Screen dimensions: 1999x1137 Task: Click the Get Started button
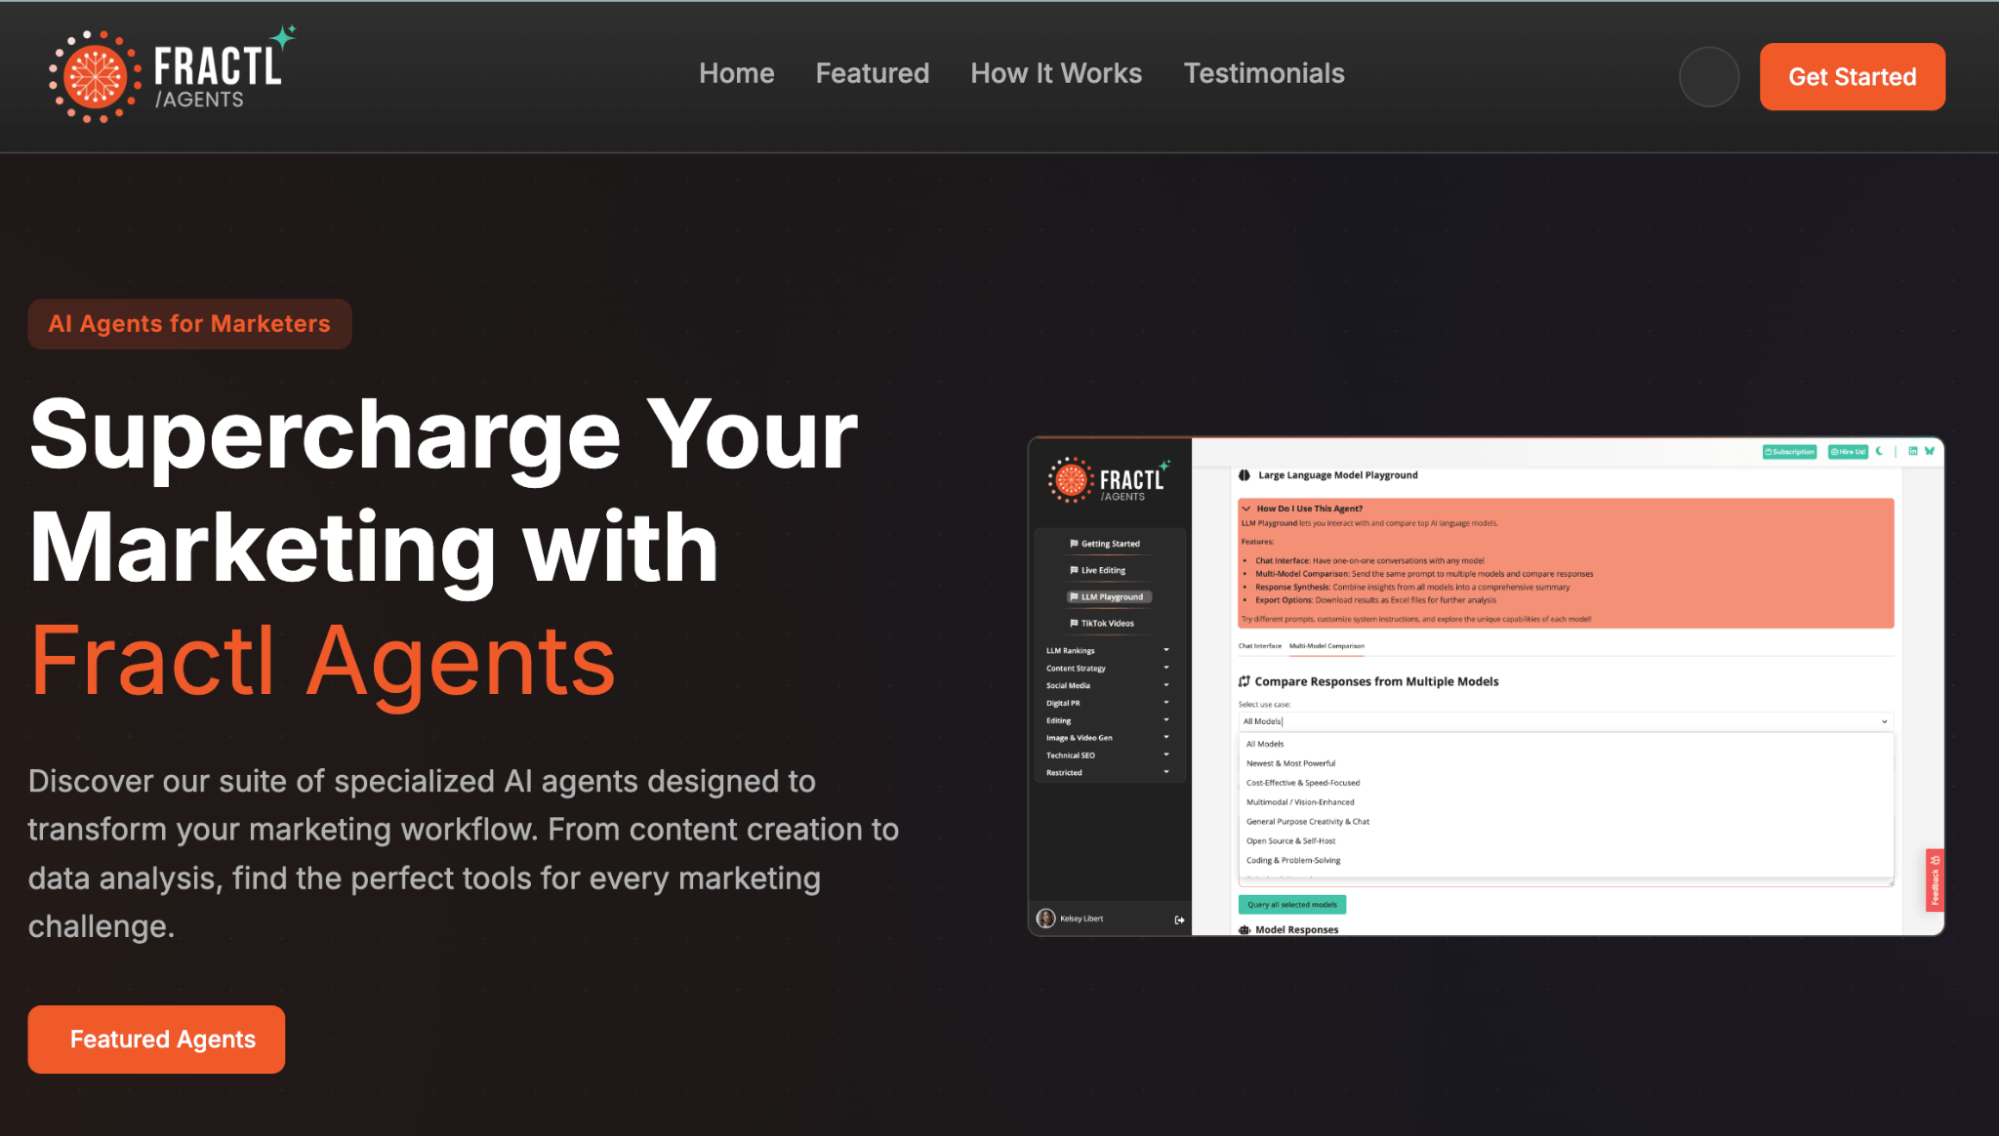pos(1852,77)
